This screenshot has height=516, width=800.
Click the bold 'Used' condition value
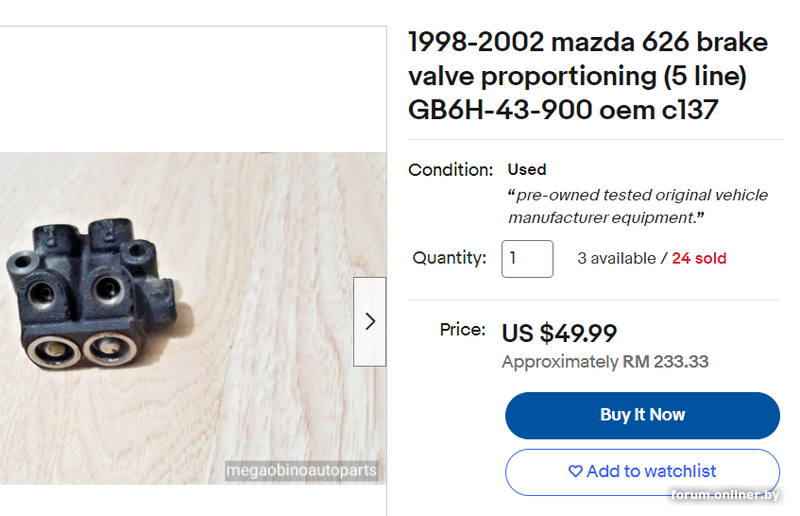(x=527, y=170)
